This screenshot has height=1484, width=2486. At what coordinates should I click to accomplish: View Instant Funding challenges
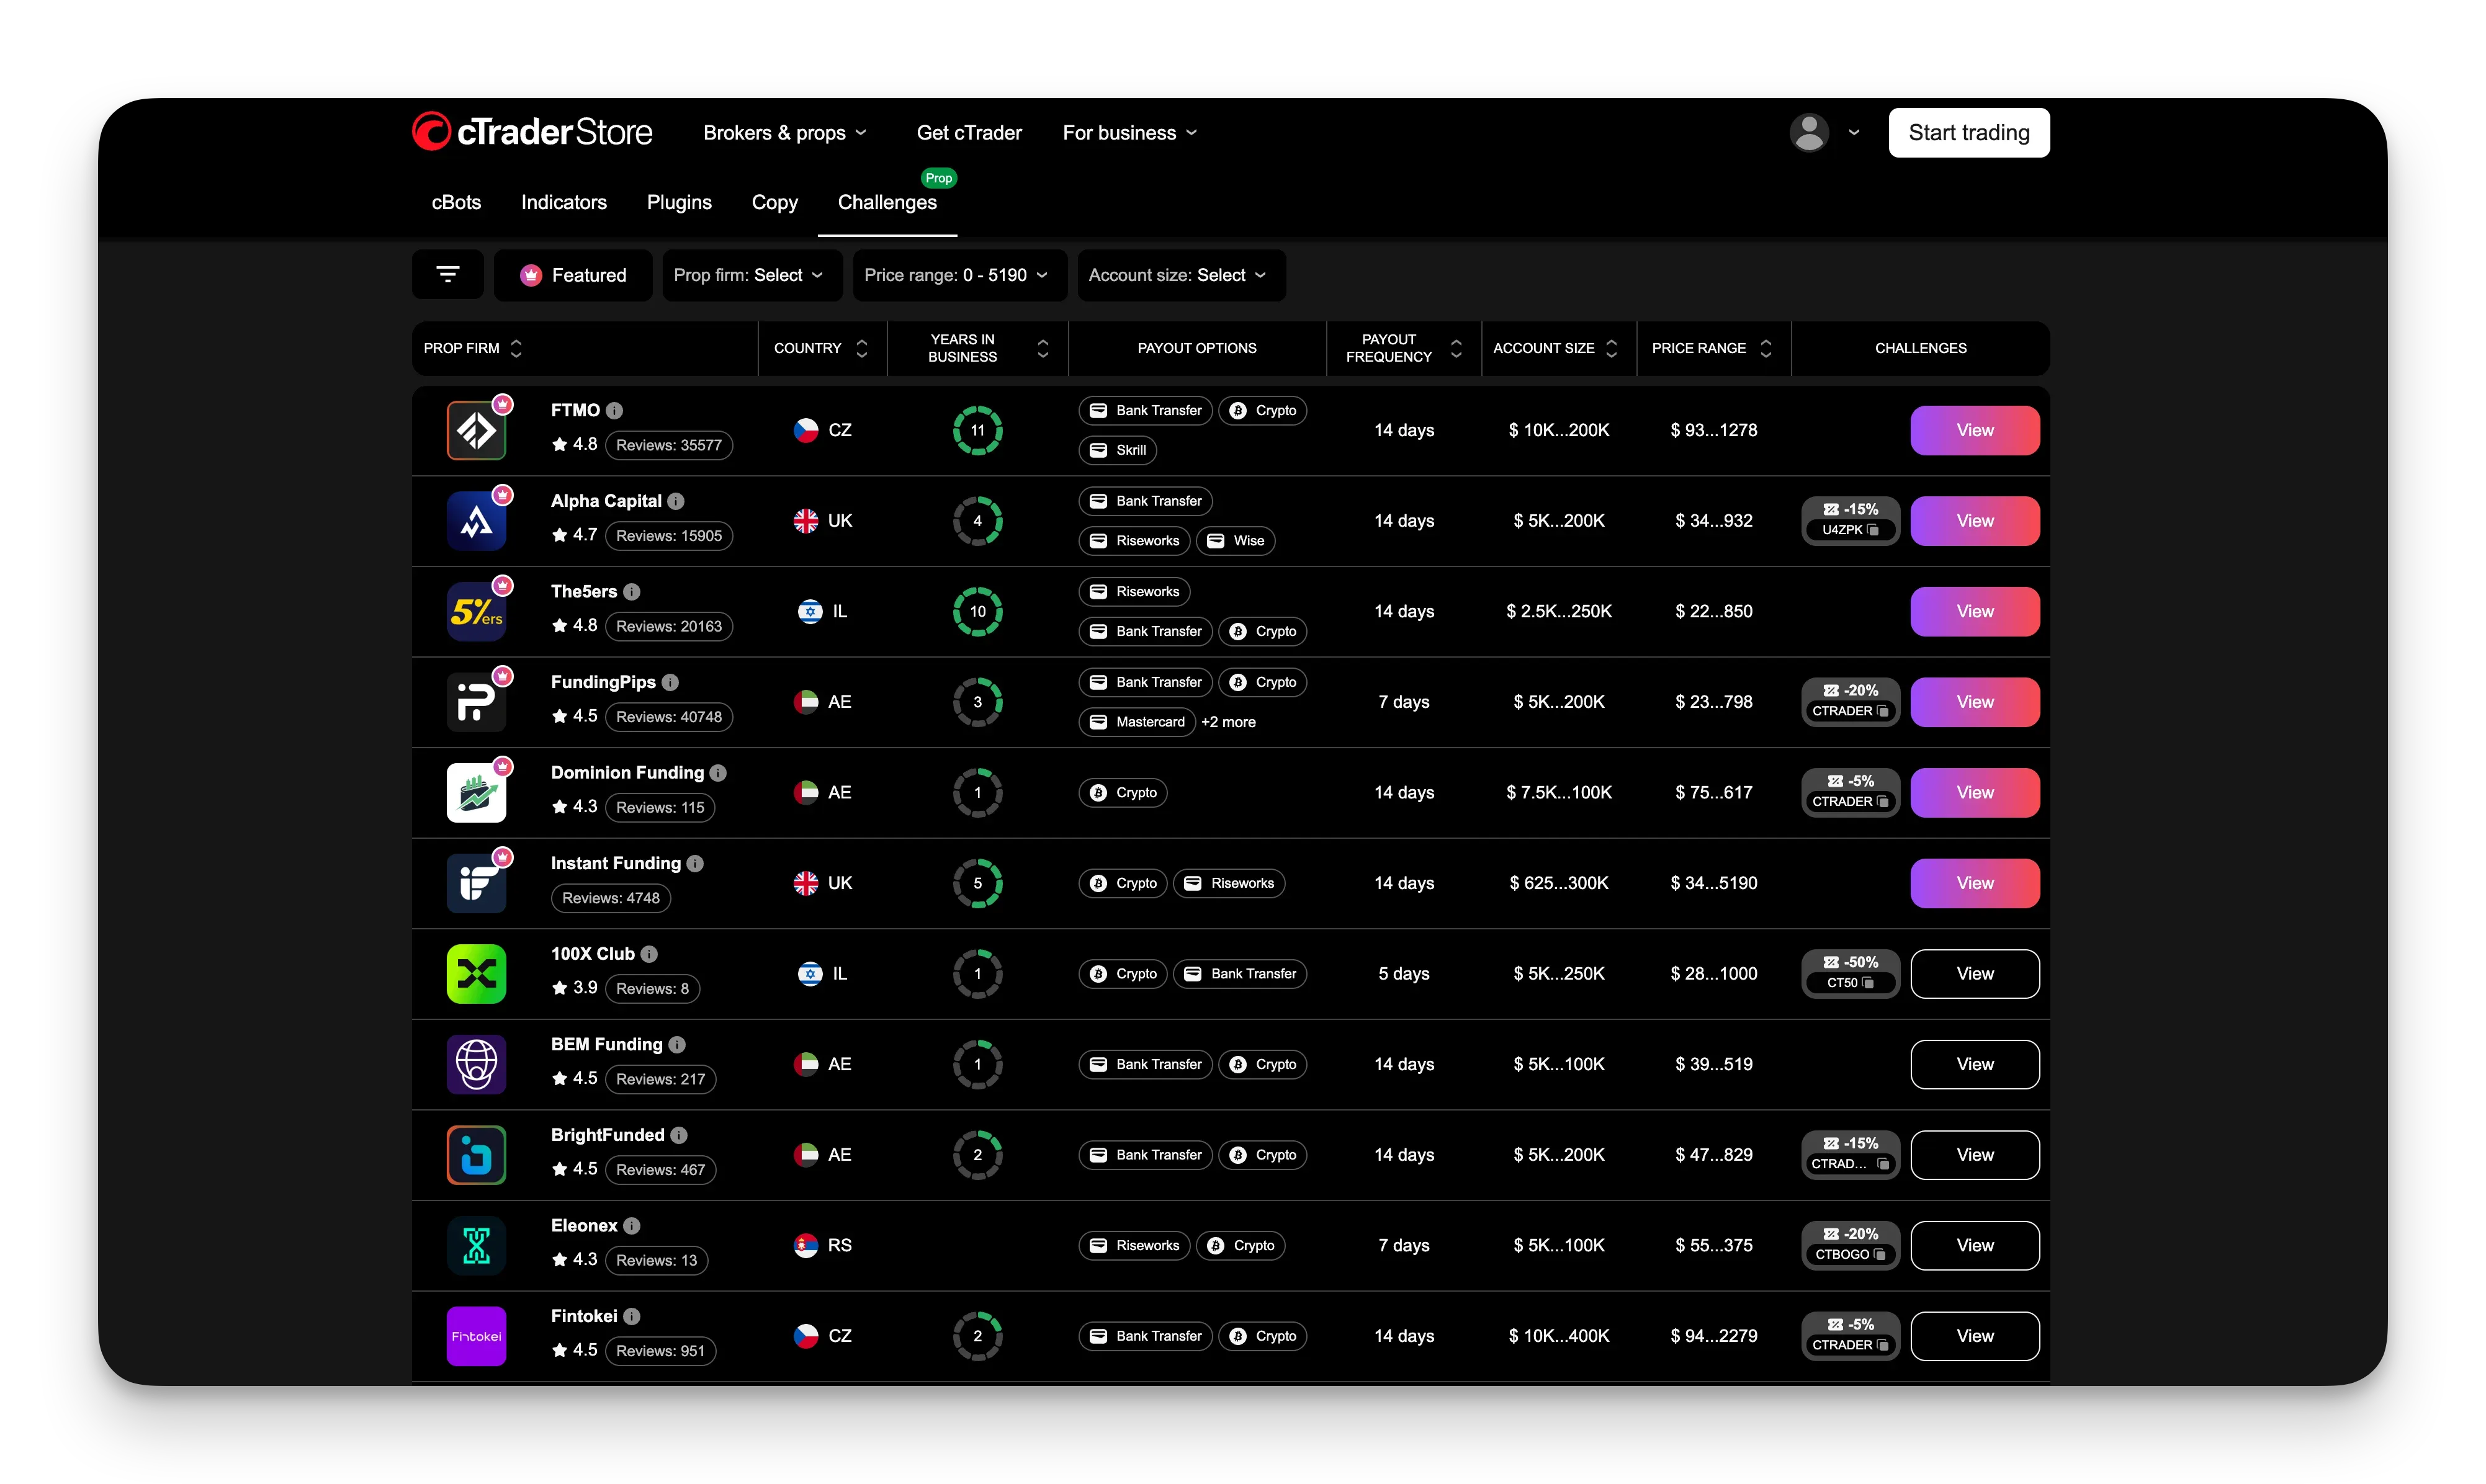coord(1974,883)
